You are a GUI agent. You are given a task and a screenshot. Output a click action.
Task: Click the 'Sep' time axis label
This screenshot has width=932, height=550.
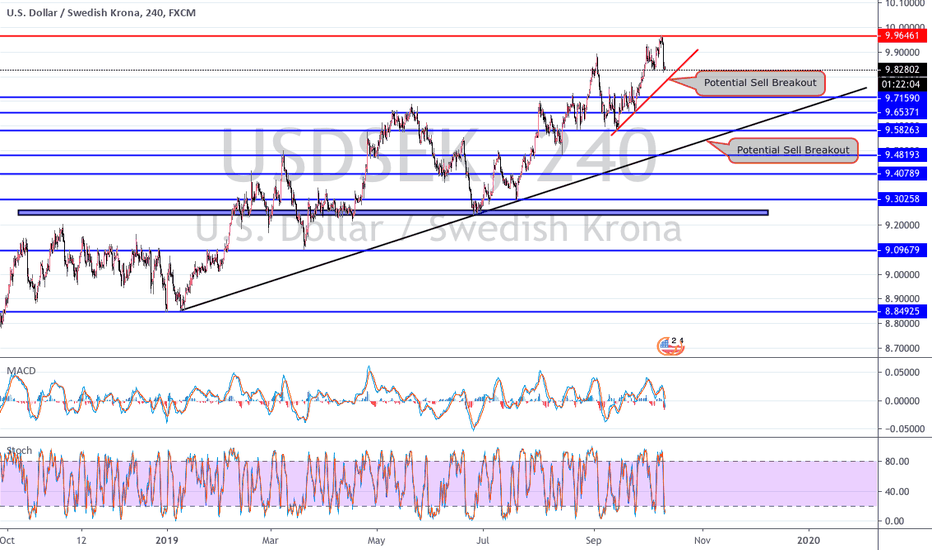pyautogui.click(x=594, y=540)
